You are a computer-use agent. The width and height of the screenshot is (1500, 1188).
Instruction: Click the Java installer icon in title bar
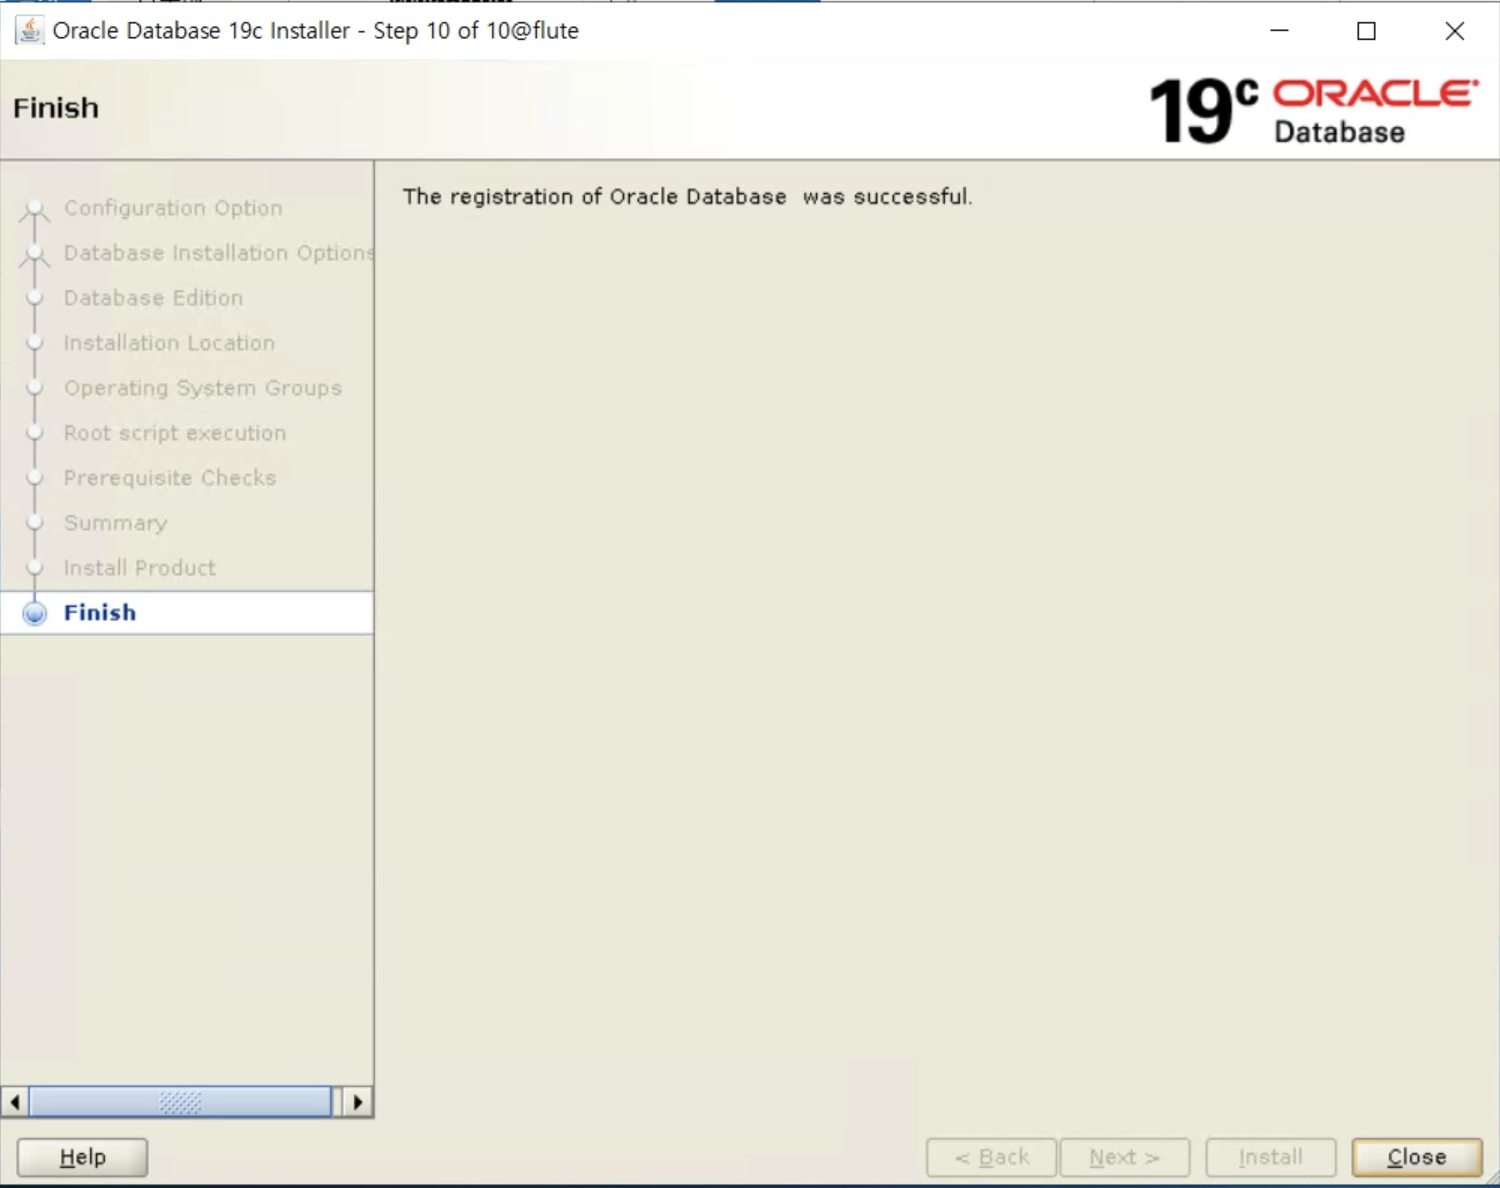(30, 30)
